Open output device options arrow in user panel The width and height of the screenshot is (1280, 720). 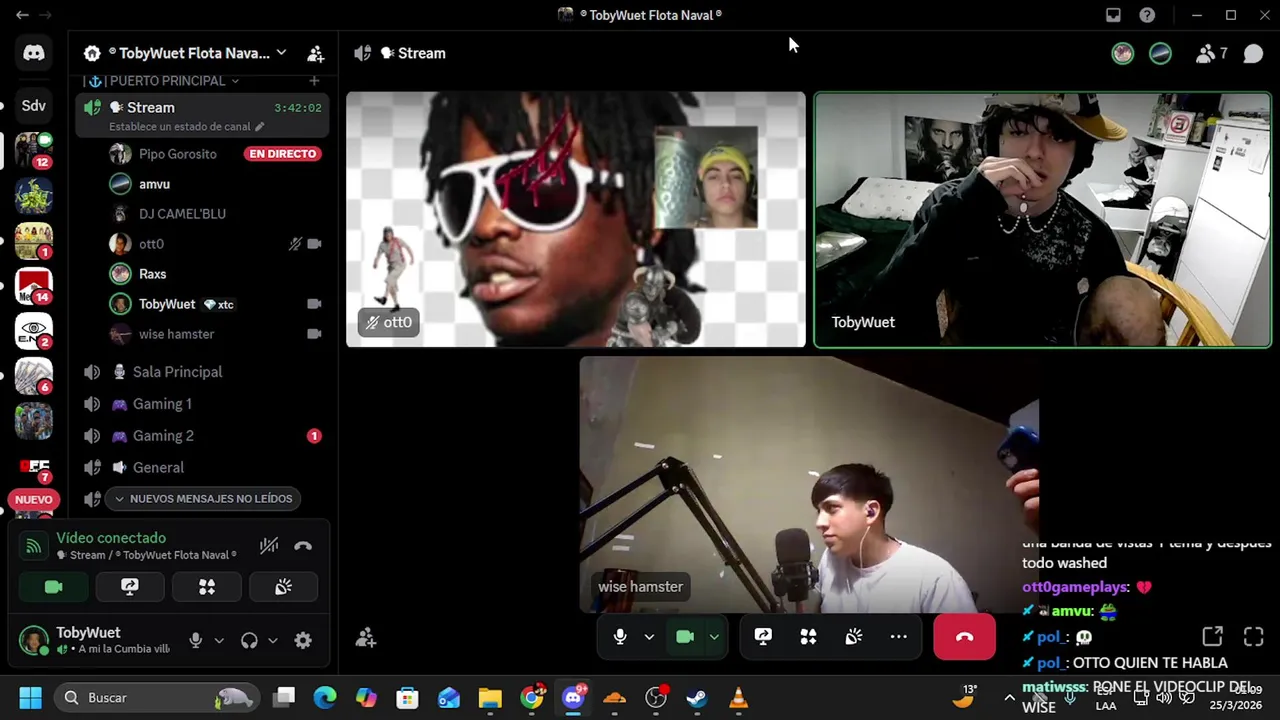click(x=272, y=641)
